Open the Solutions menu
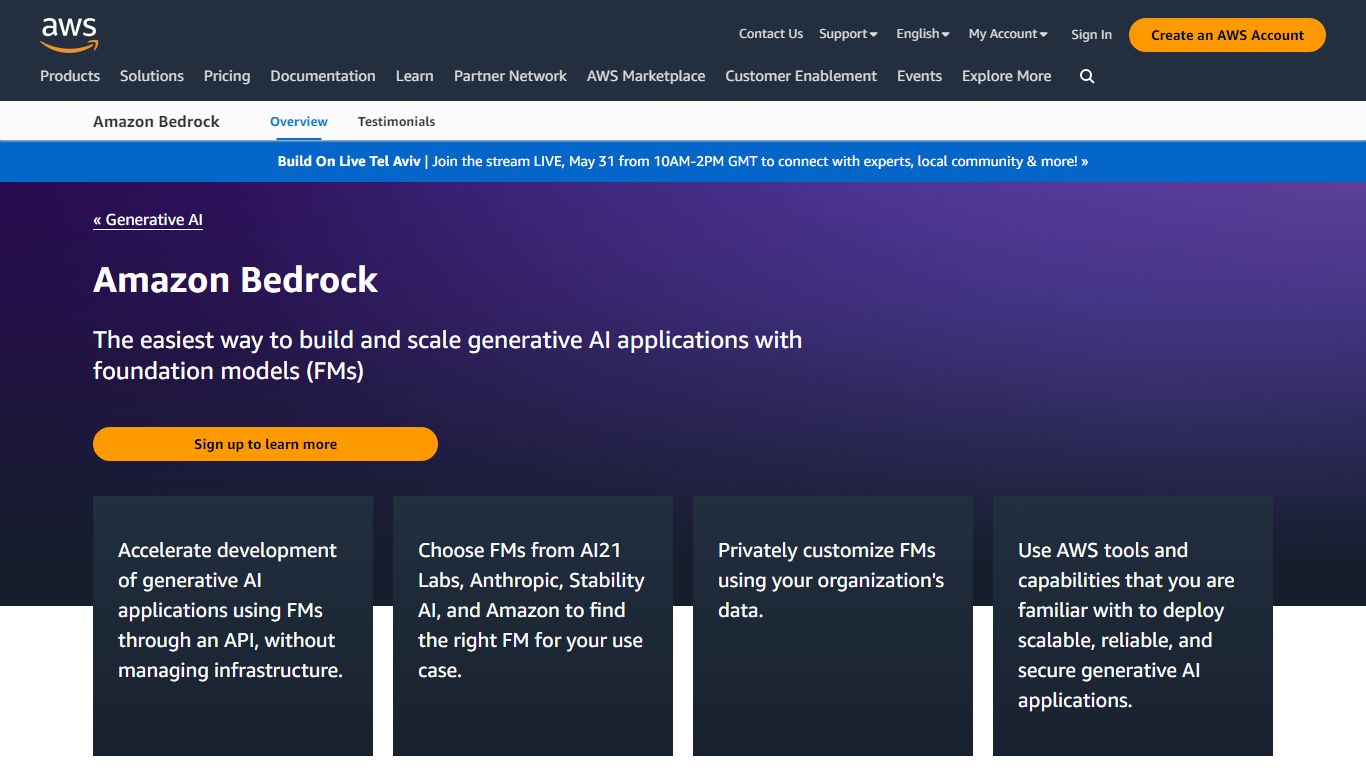 coord(151,76)
